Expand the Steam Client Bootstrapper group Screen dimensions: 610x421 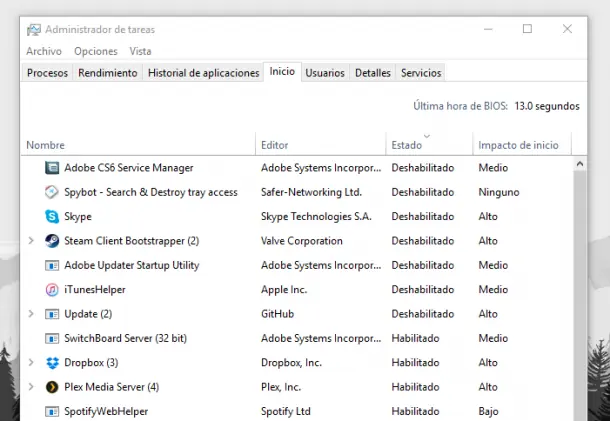(31, 241)
